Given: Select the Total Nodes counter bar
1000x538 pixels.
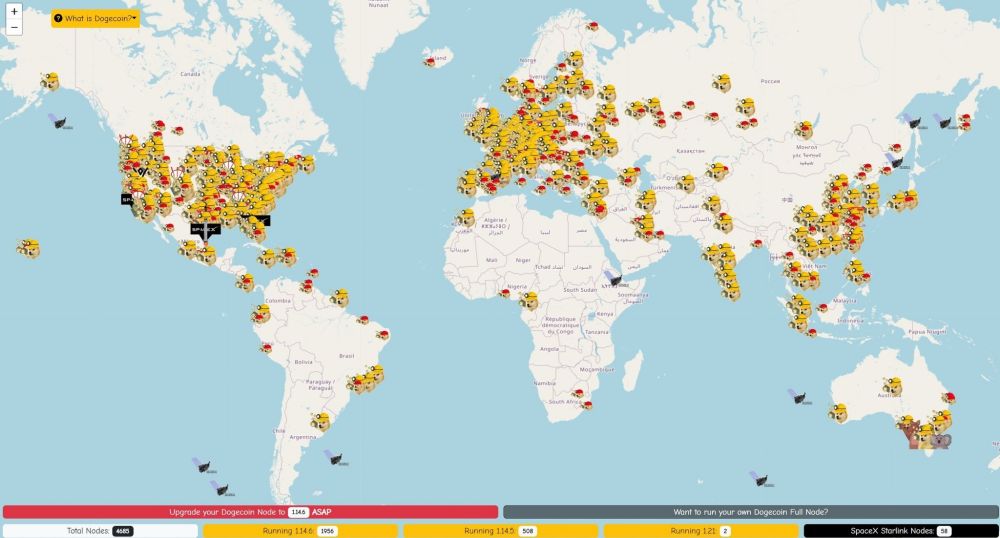Looking at the screenshot, I should pos(100,531).
